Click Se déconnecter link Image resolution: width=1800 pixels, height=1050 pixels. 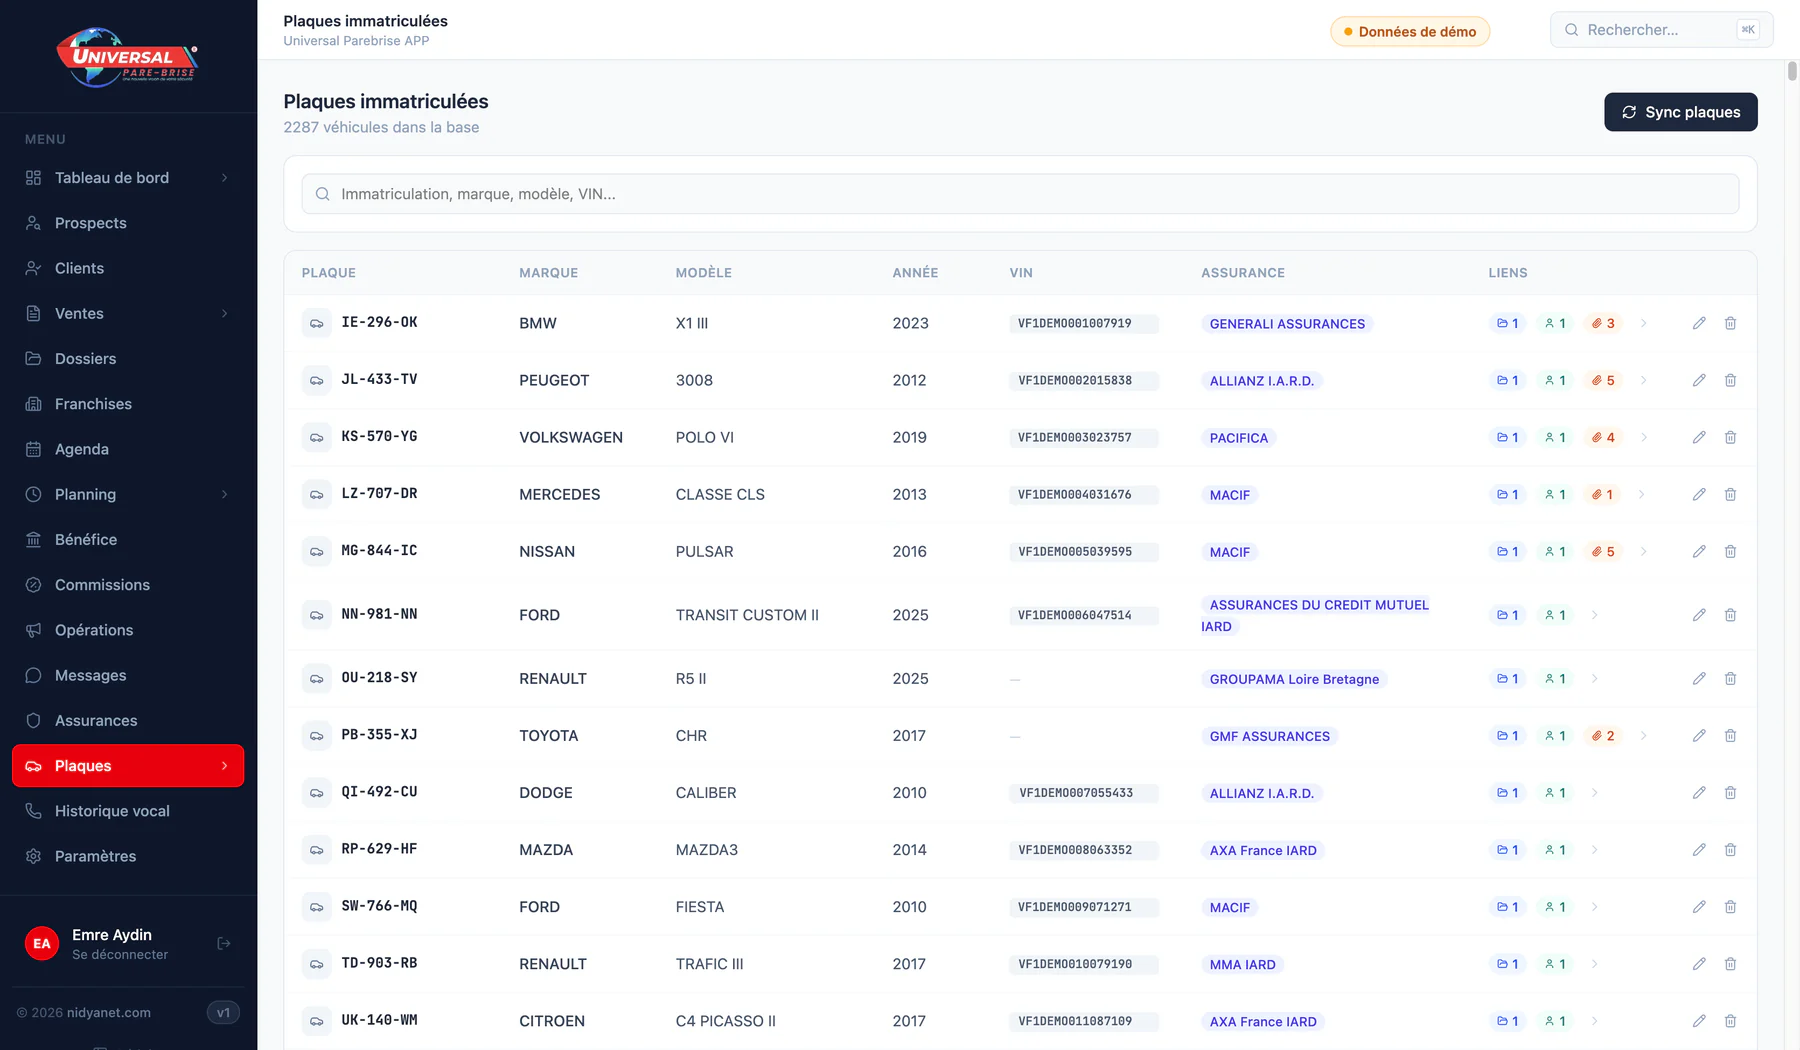click(120, 954)
